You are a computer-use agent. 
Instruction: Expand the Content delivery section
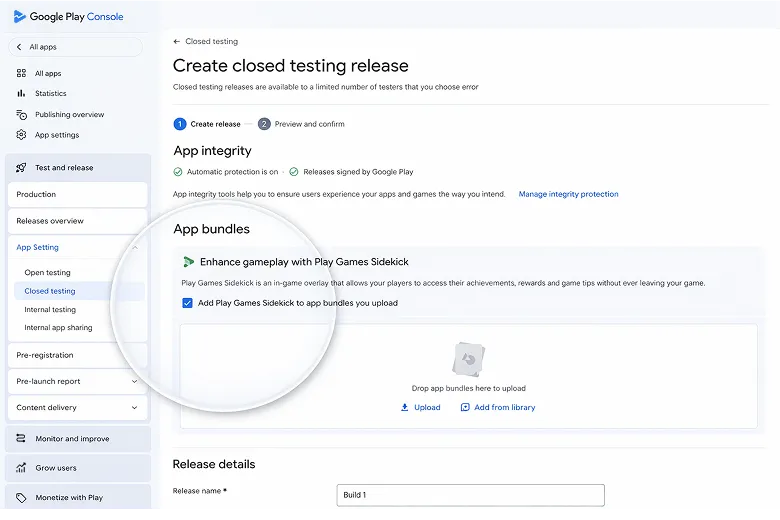[134, 408]
